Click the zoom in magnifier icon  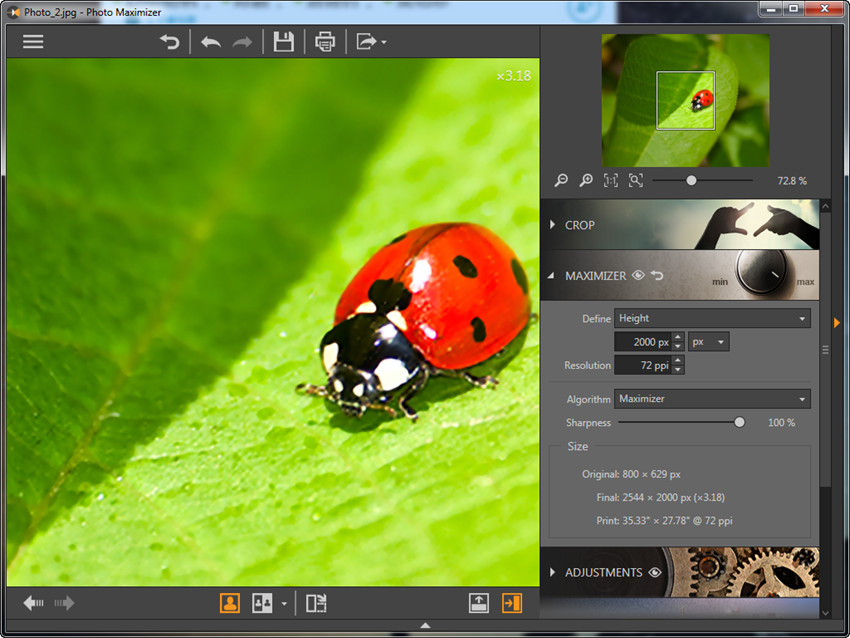point(586,180)
